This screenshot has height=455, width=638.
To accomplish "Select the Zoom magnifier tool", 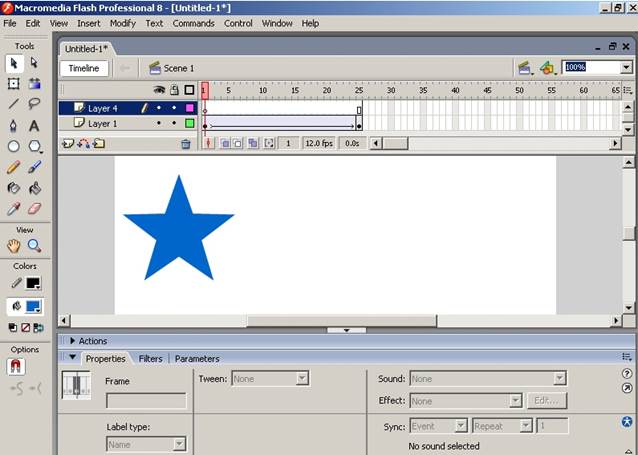I will click(x=35, y=246).
